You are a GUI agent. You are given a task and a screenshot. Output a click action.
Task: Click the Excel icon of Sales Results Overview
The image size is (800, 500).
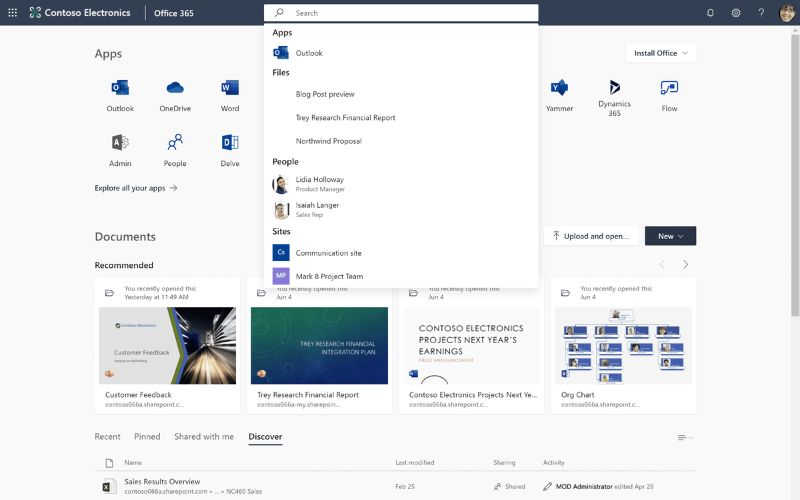coord(107,487)
